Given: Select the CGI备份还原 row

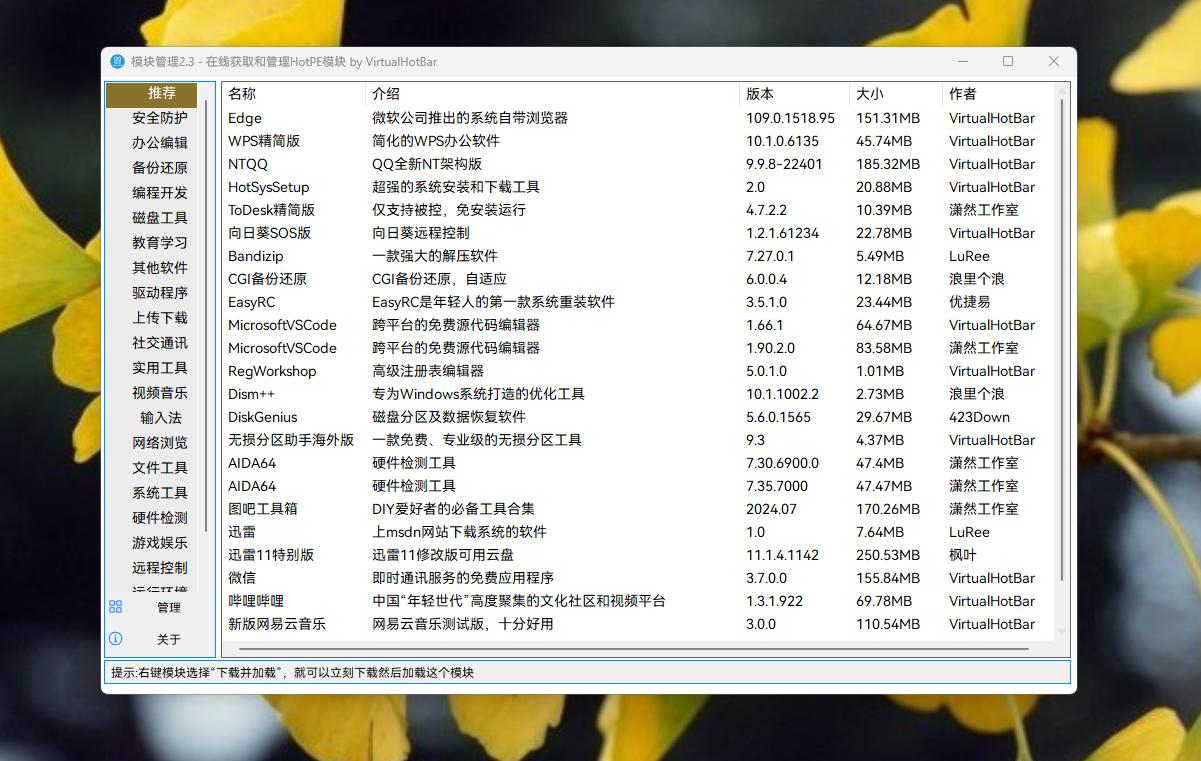Looking at the screenshot, I should (638, 279).
